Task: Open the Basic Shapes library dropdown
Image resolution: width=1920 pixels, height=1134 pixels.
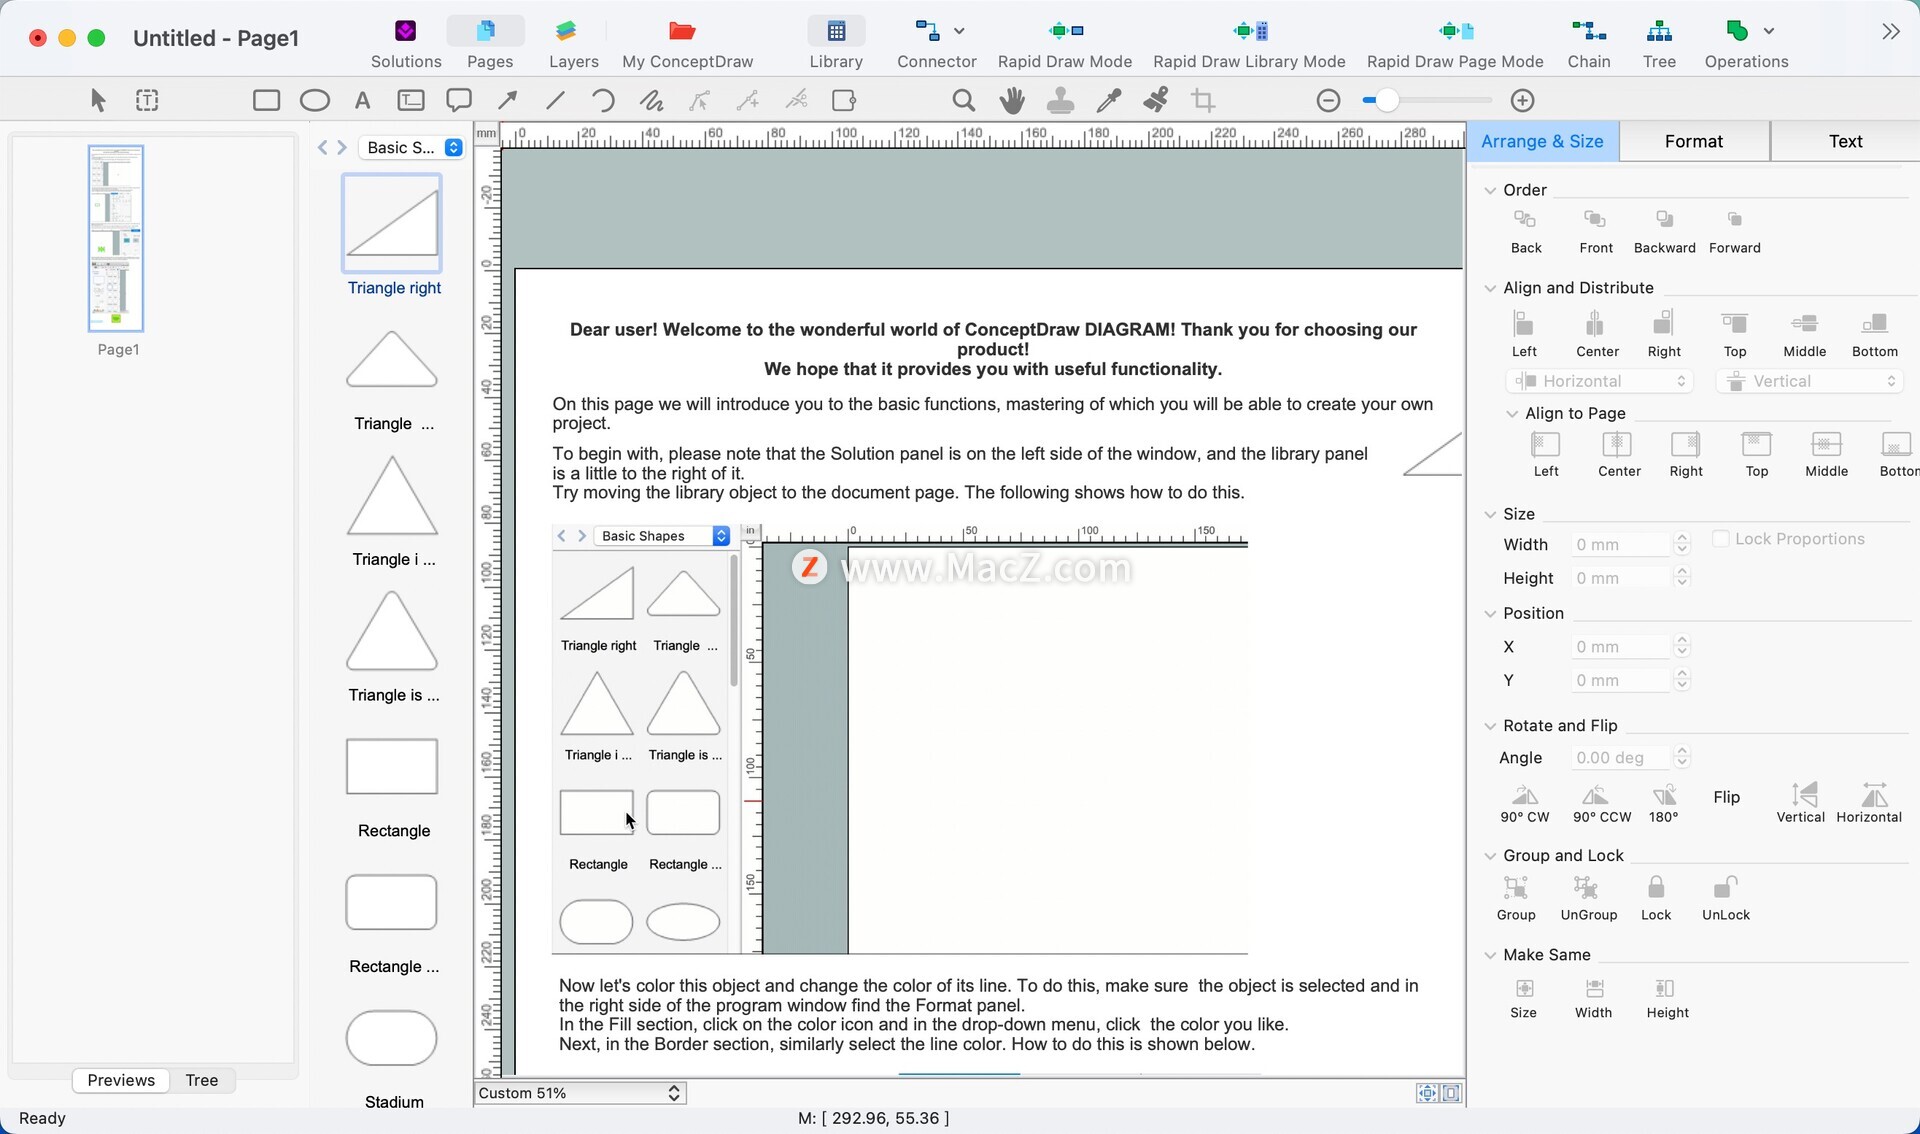Action: tap(412, 147)
